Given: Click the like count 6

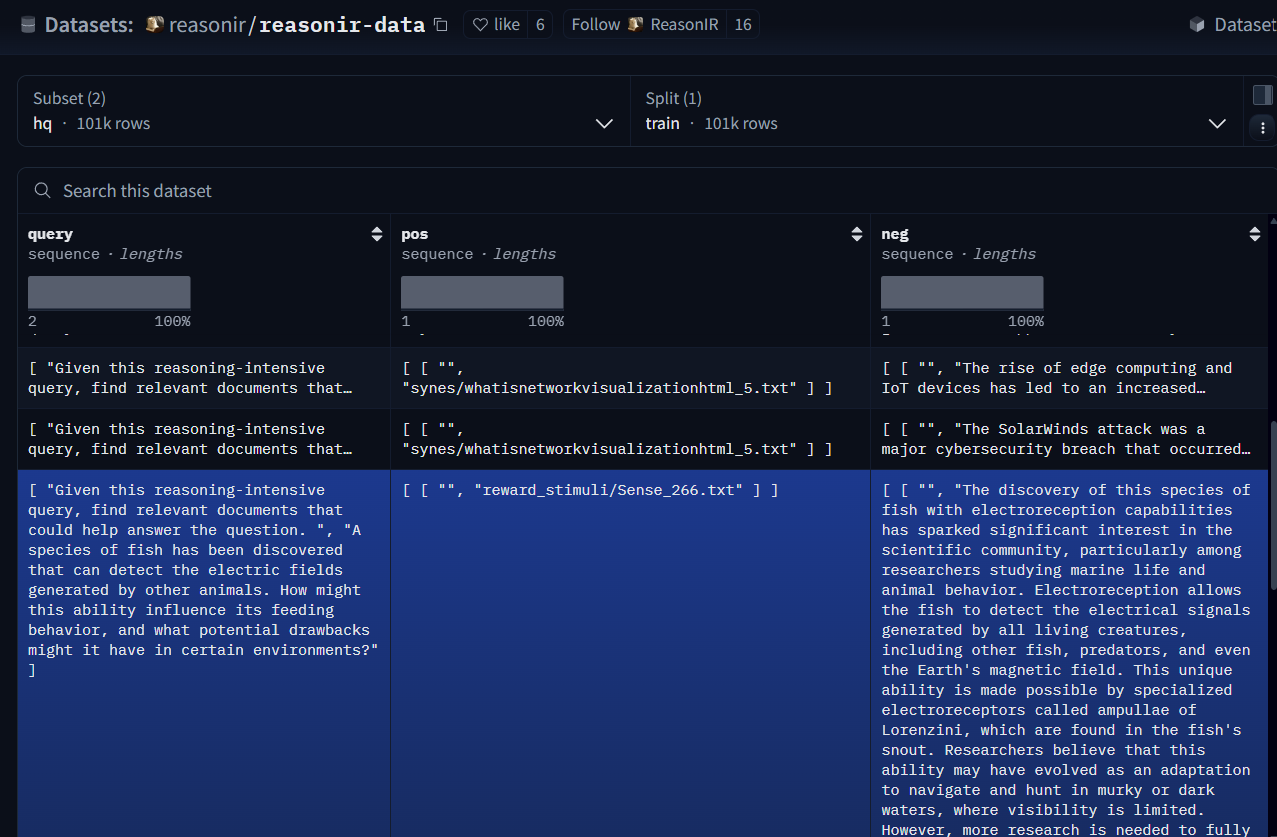Looking at the screenshot, I should click(540, 25).
